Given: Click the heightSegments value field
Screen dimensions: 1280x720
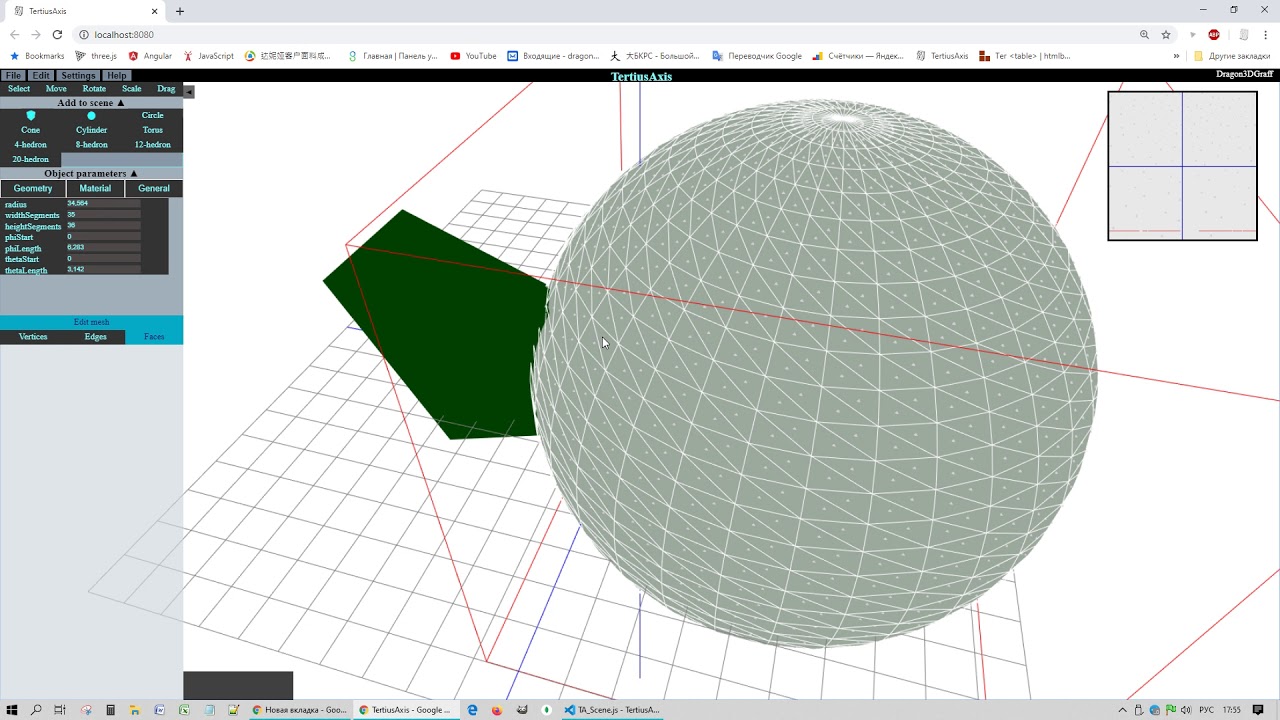Looking at the screenshot, I should 103,226.
